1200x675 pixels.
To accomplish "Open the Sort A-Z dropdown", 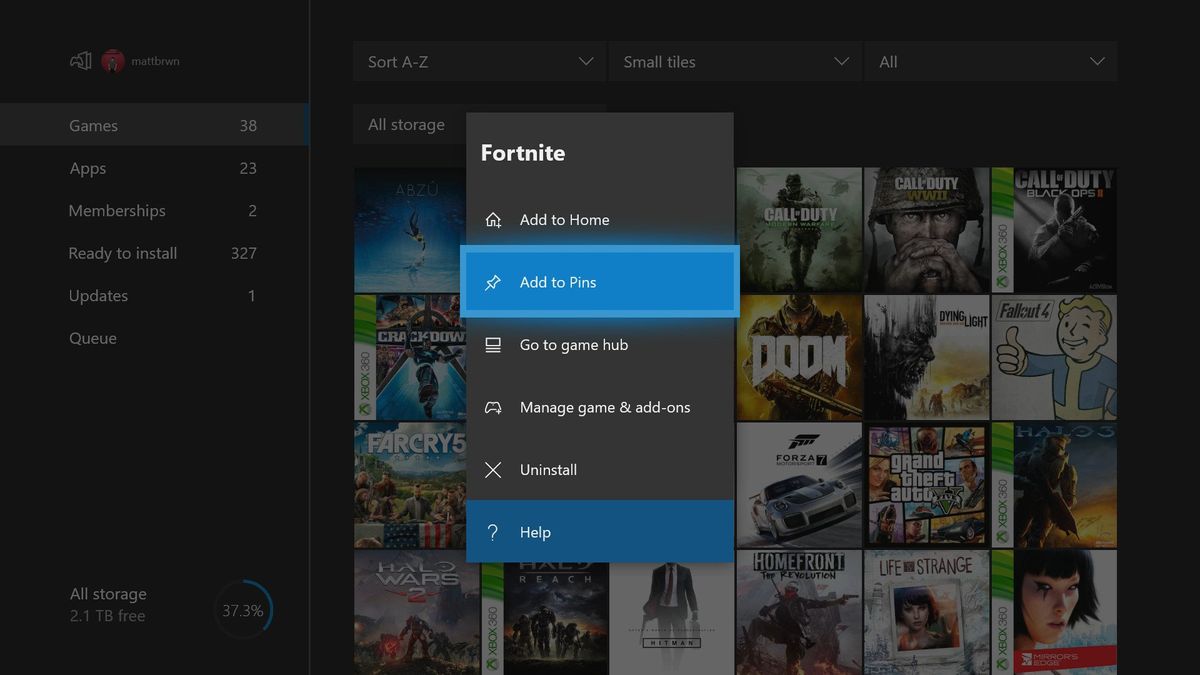I will coord(479,61).
